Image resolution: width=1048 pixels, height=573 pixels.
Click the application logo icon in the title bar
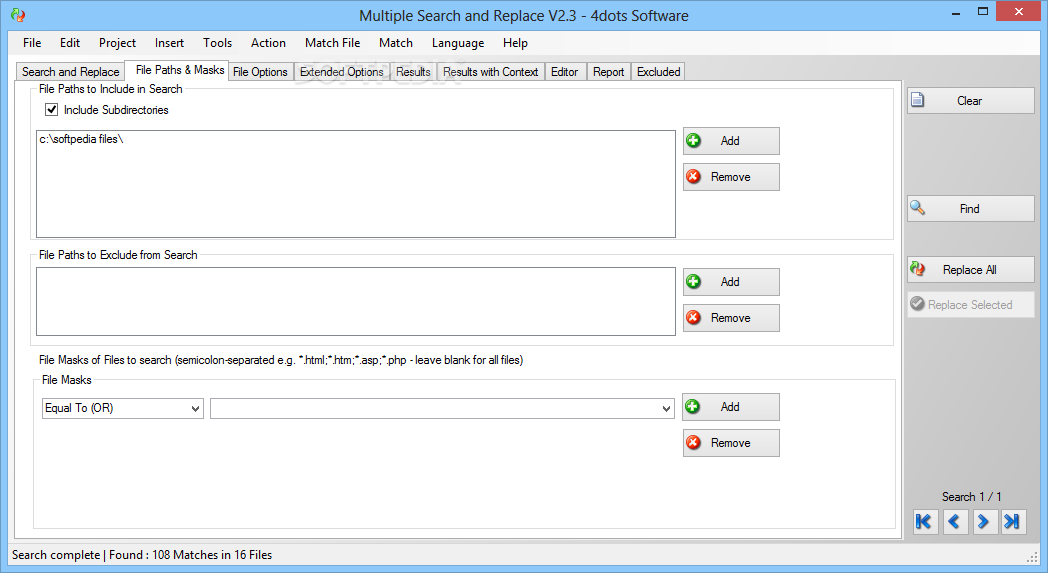point(18,15)
